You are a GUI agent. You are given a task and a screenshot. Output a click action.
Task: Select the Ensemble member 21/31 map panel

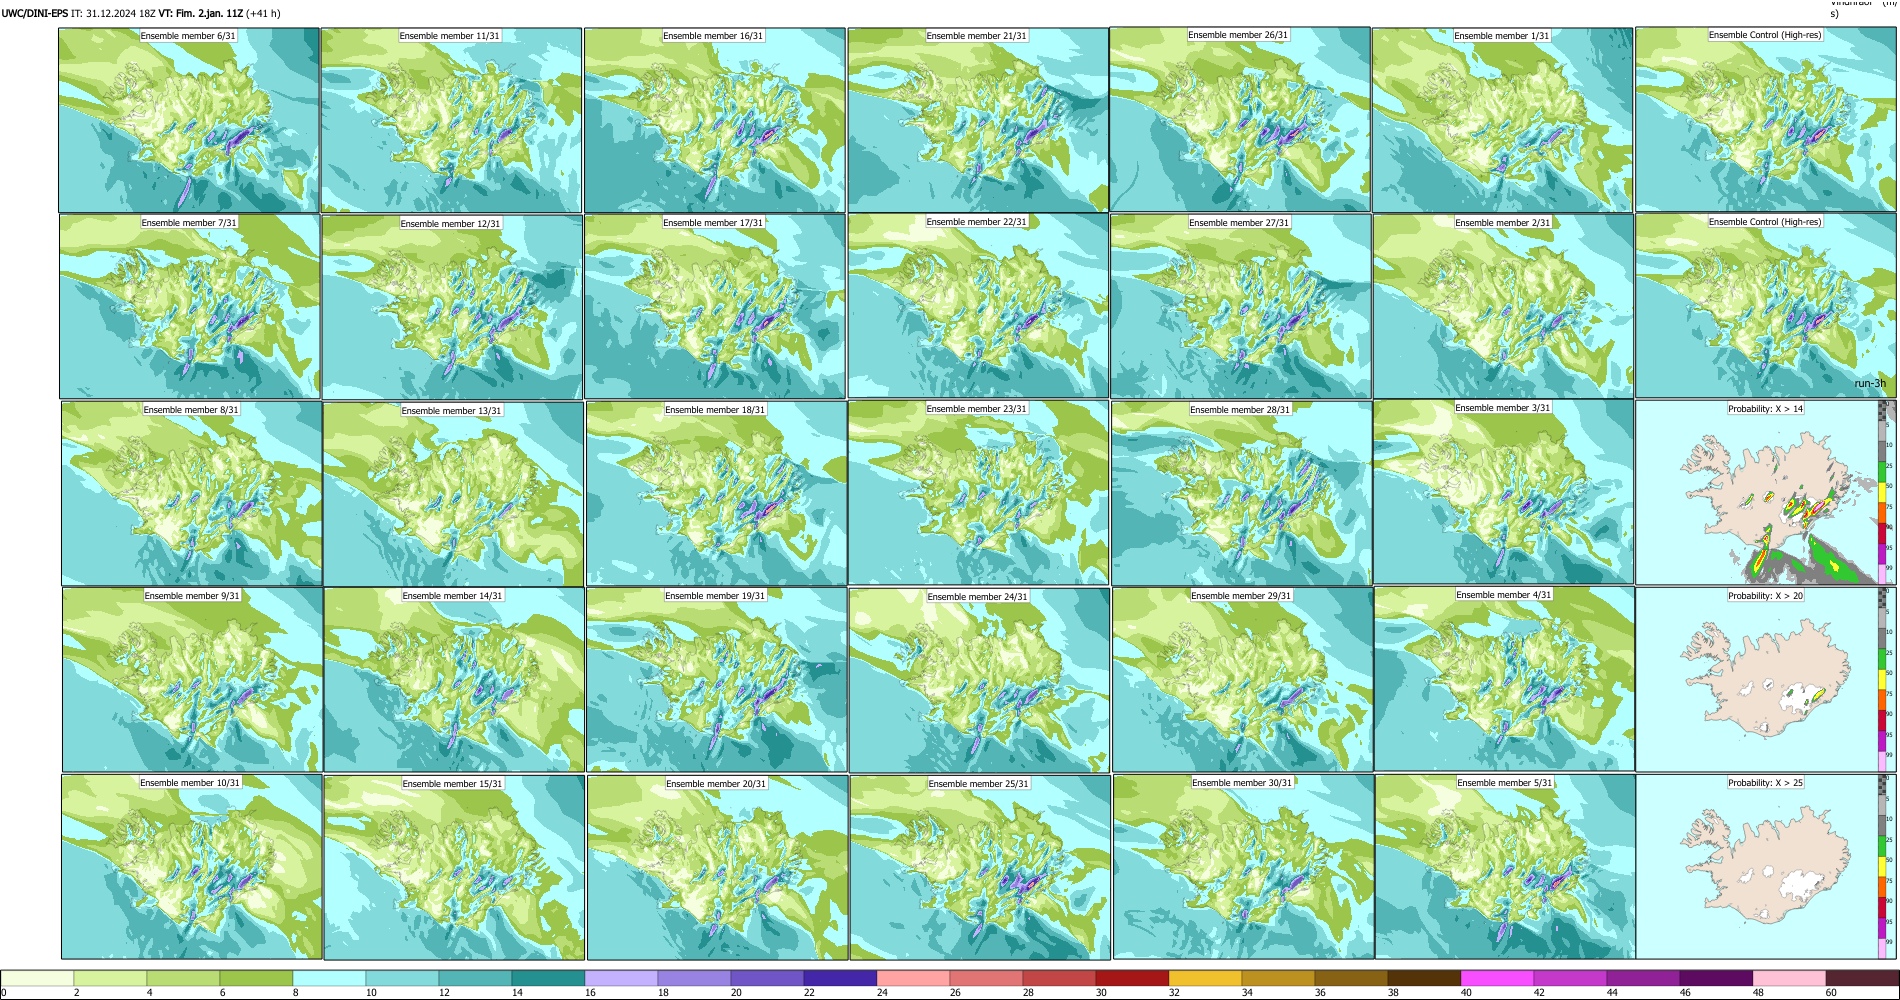(x=978, y=120)
